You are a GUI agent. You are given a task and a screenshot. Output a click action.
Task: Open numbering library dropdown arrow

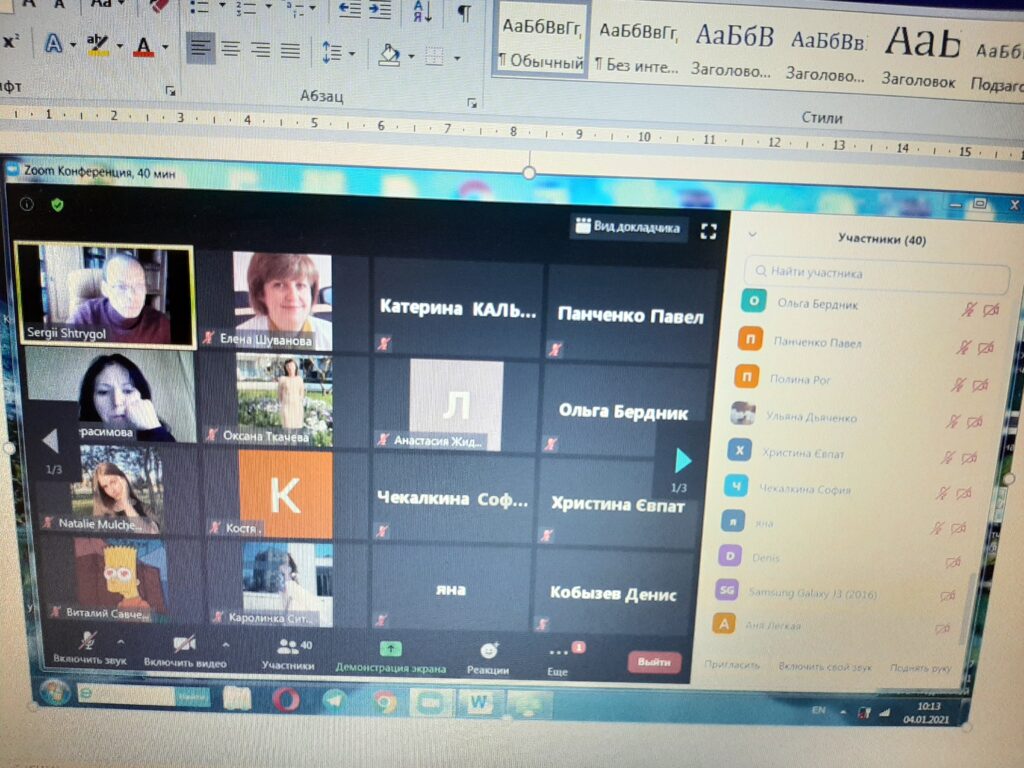[x=268, y=7]
